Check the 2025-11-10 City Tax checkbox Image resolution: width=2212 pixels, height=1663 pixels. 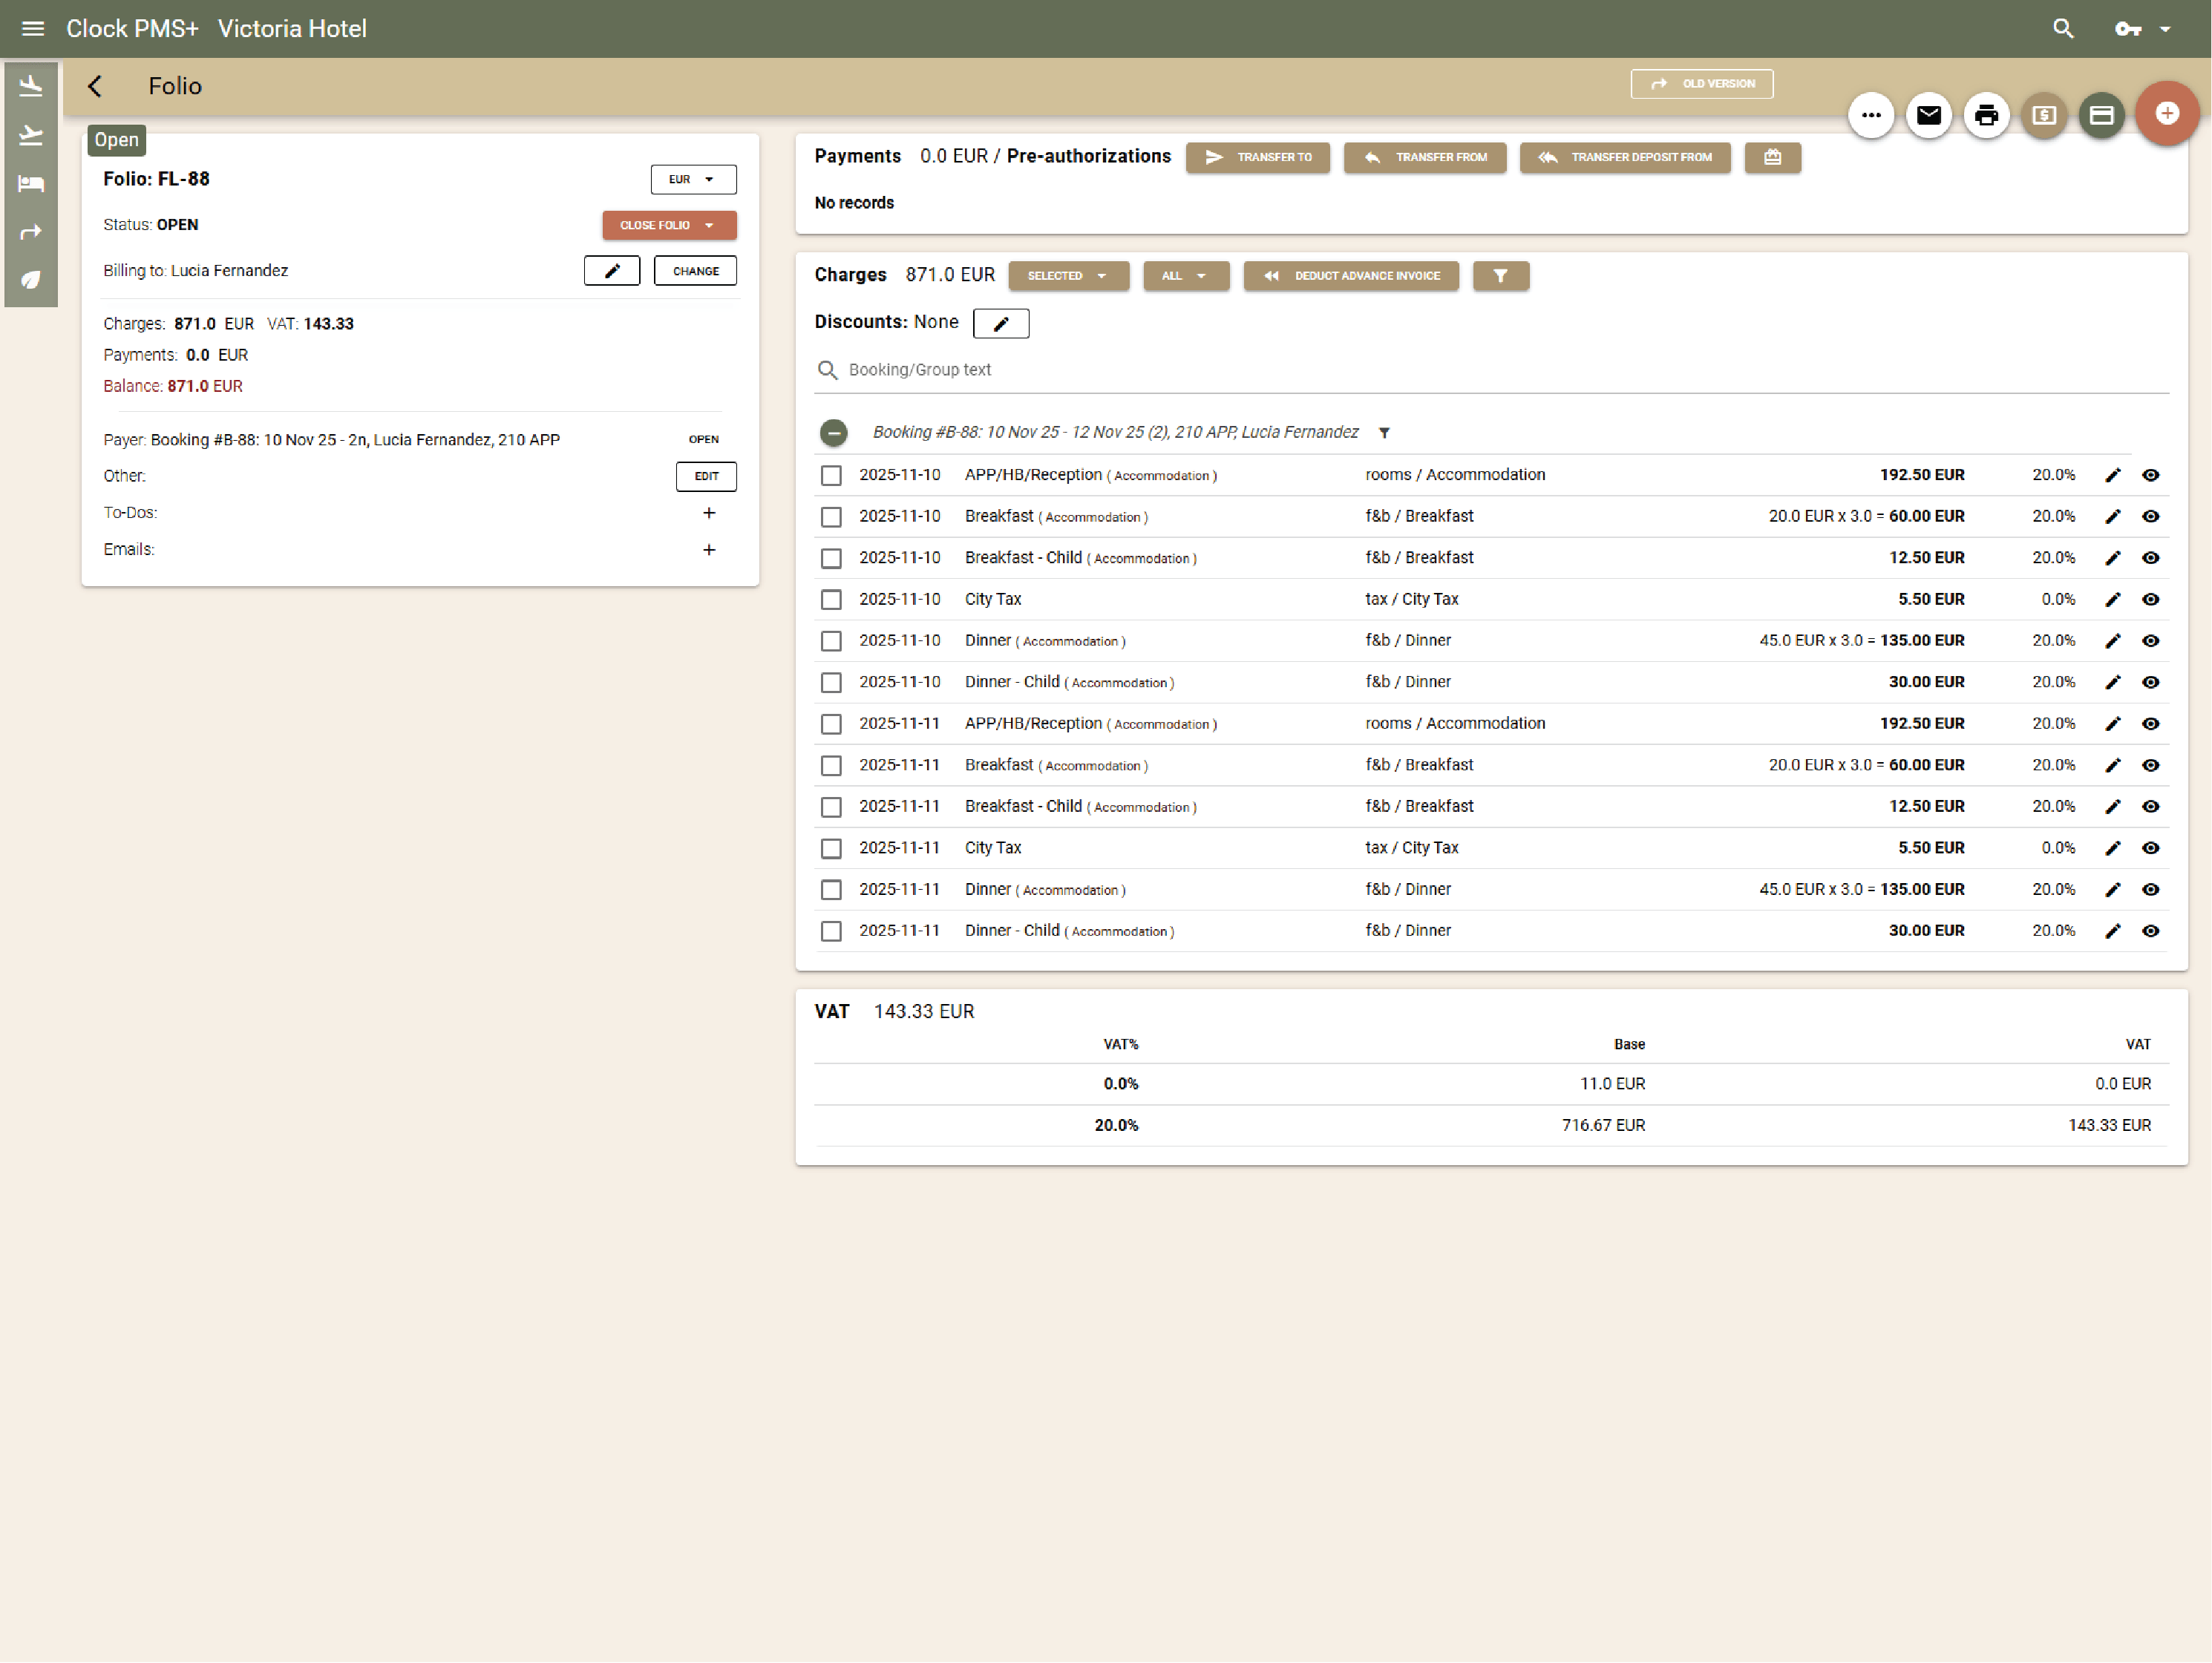click(831, 600)
